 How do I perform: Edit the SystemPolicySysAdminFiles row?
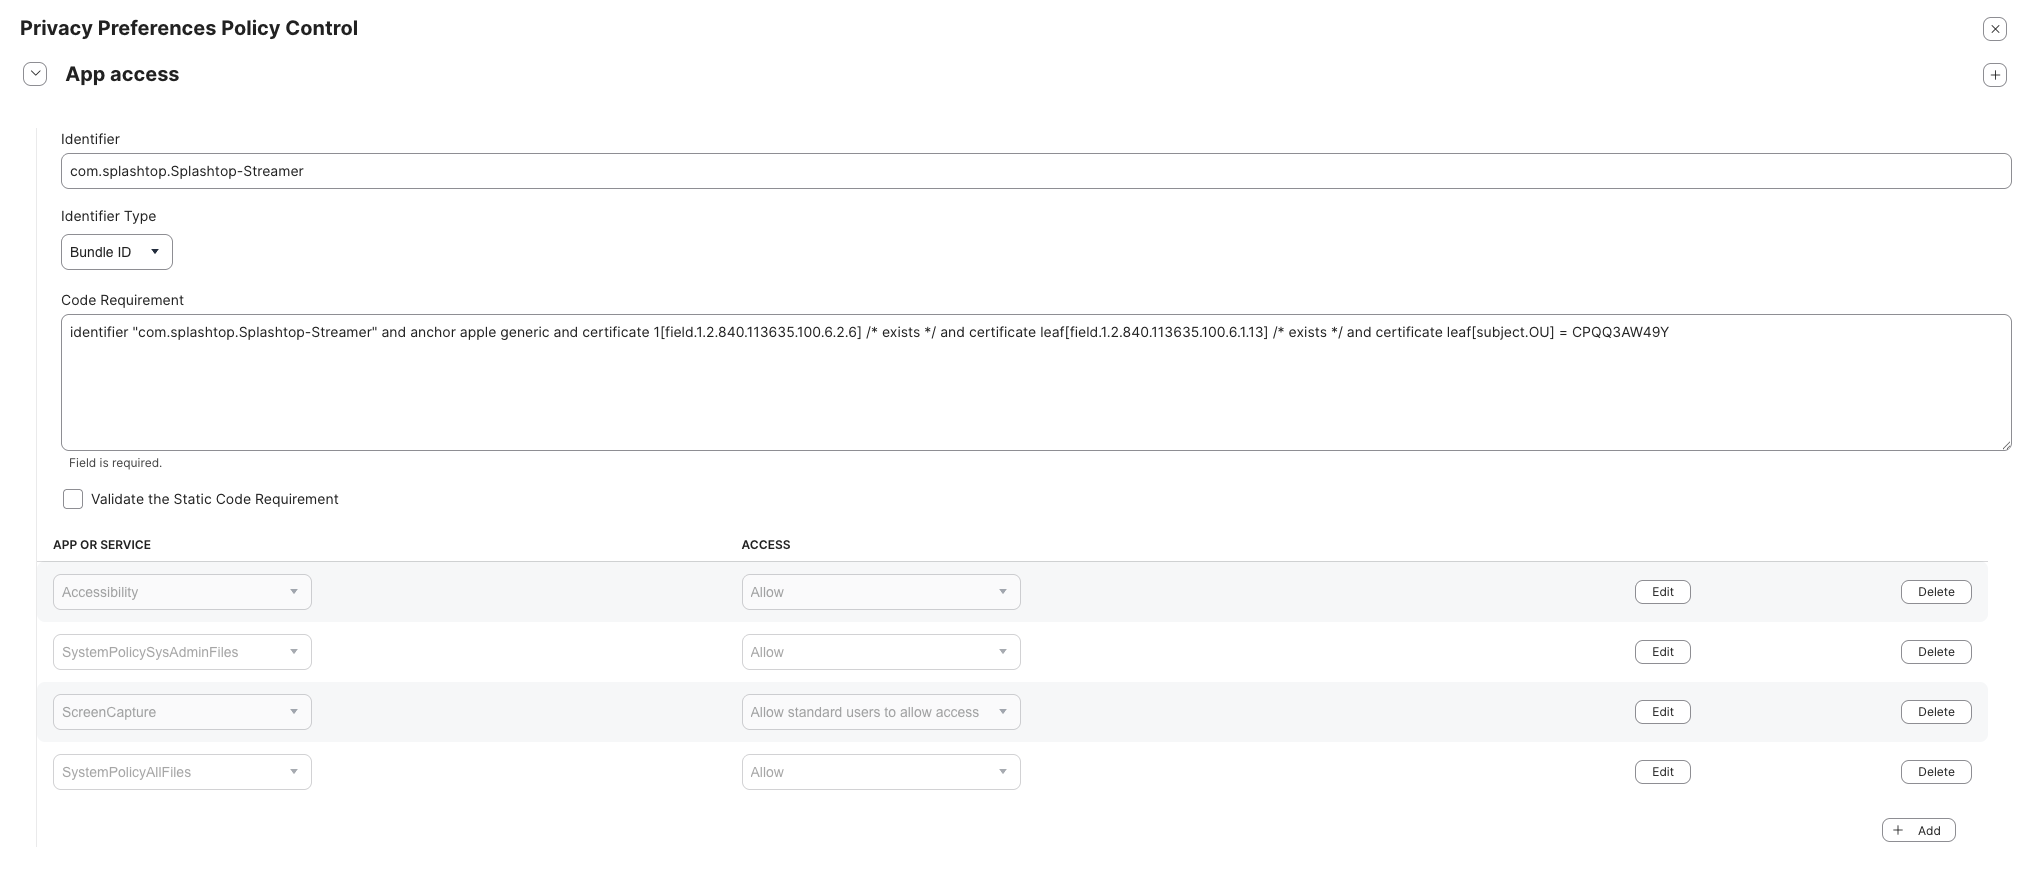point(1662,652)
